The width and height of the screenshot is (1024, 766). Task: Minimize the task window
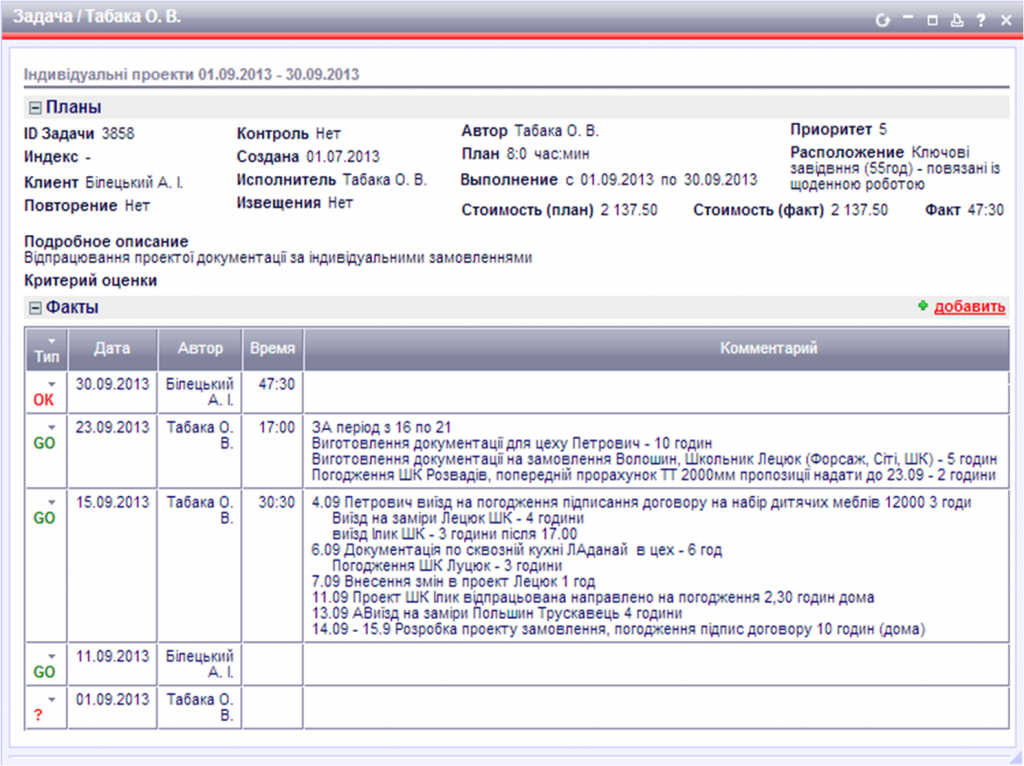pos(908,18)
